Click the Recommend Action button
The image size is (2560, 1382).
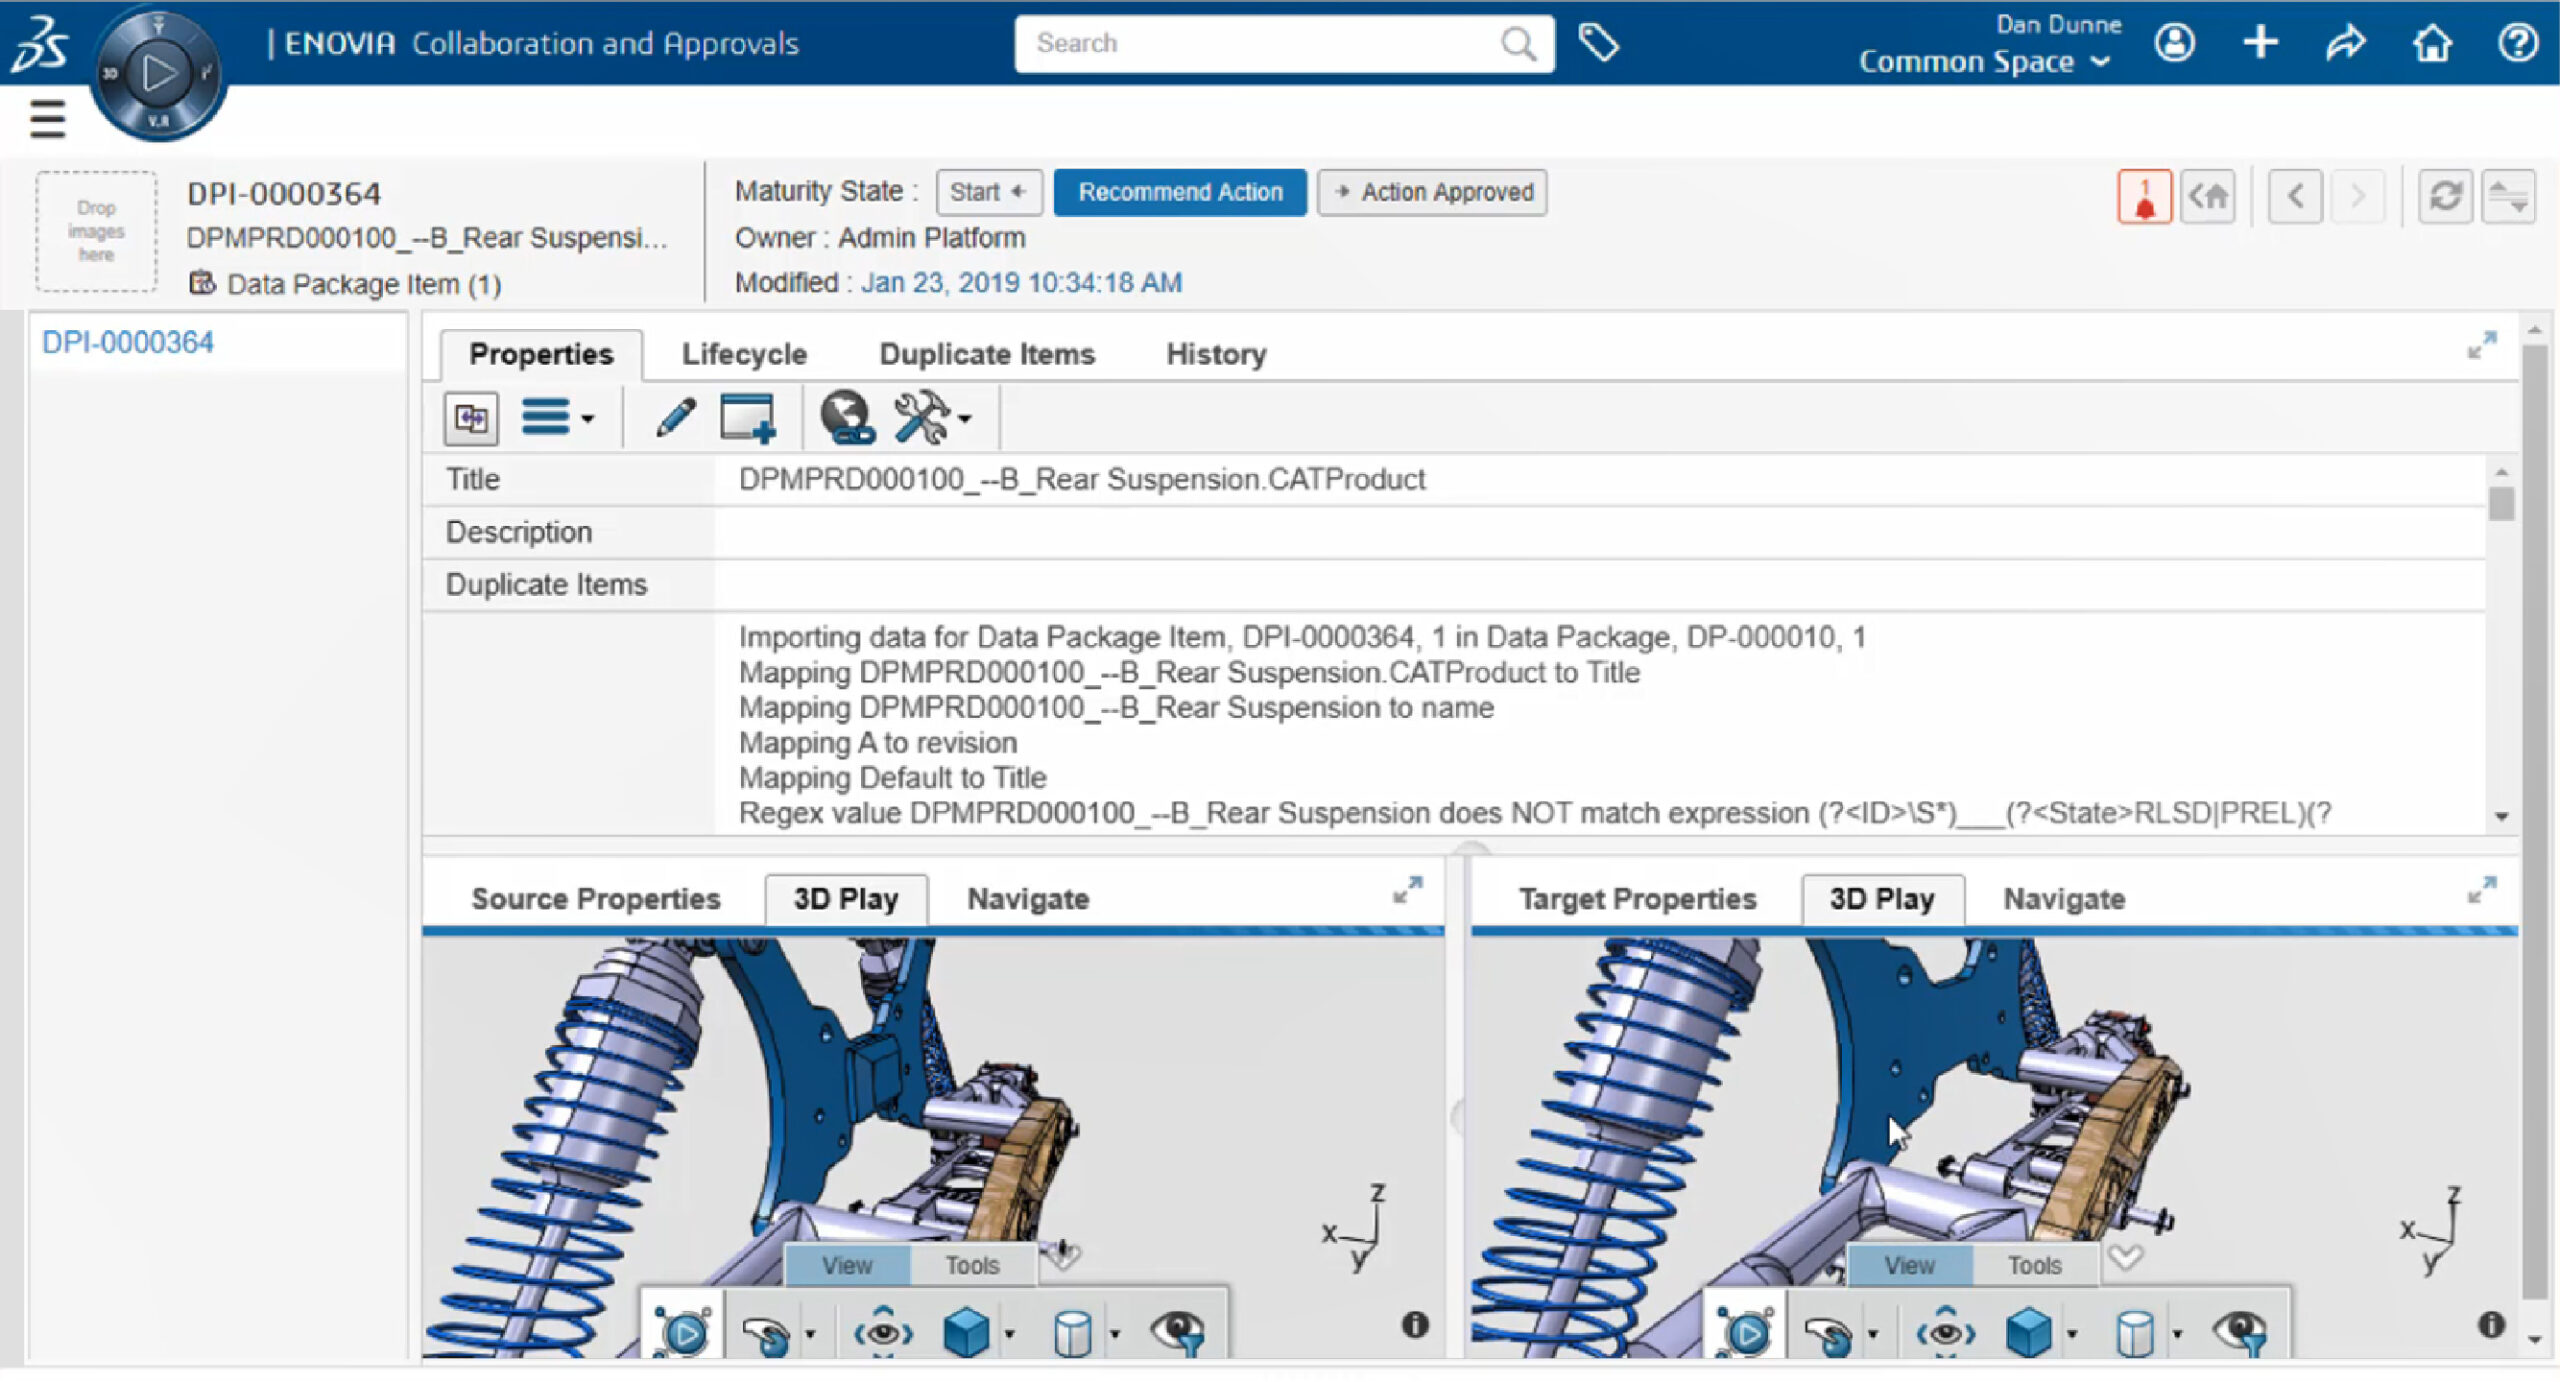(x=1179, y=192)
